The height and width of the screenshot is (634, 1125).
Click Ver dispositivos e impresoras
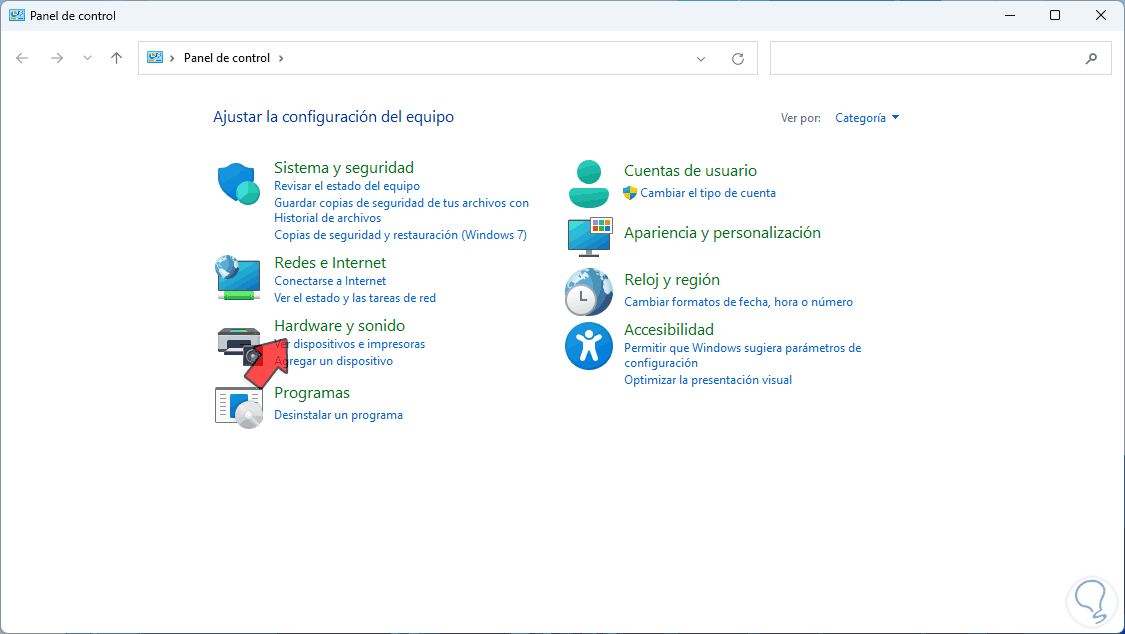(x=349, y=344)
